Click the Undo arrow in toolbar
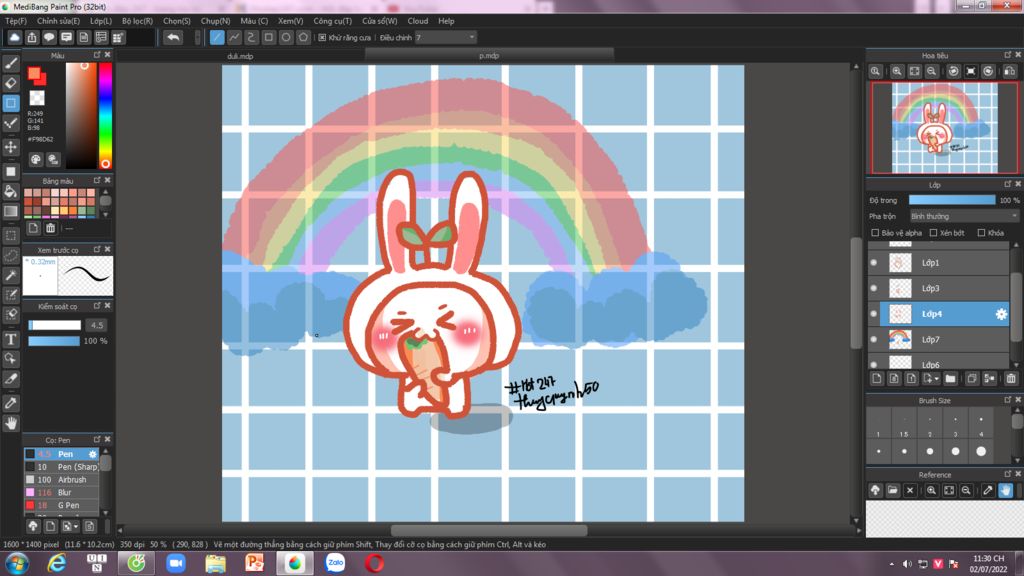This screenshot has width=1024, height=576. pyautogui.click(x=173, y=37)
